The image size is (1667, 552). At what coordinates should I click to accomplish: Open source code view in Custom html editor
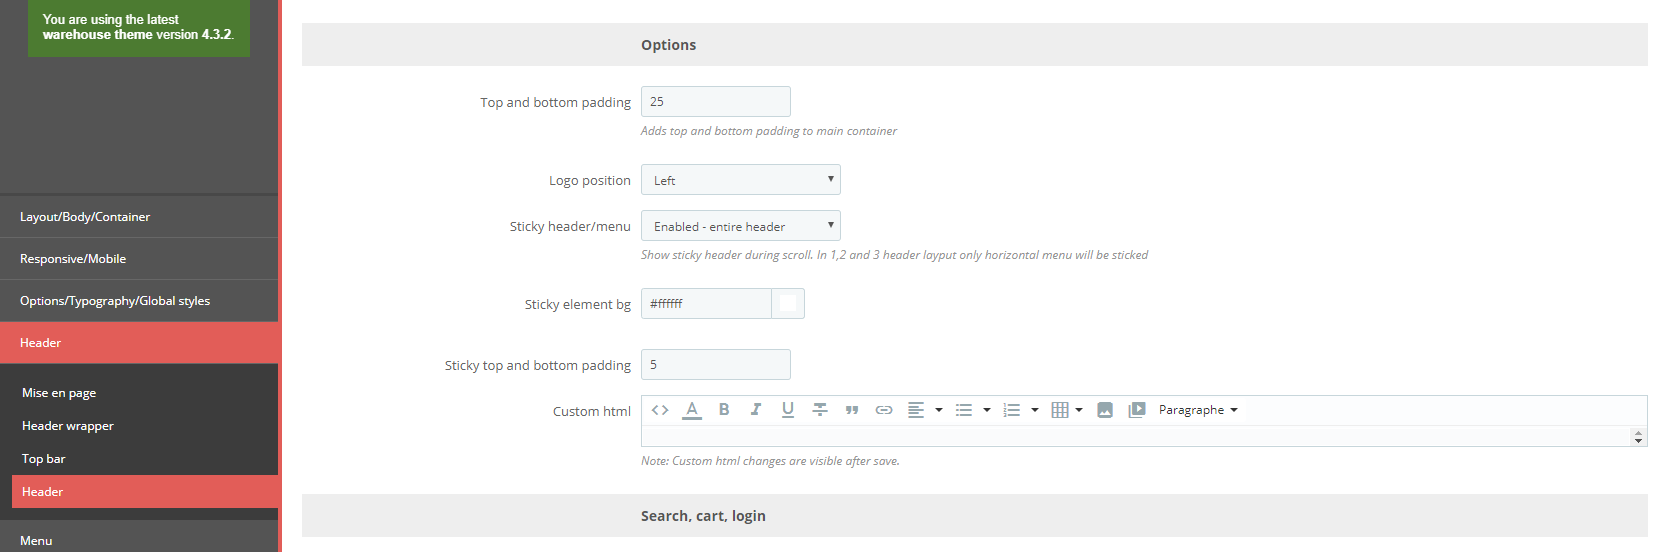660,410
